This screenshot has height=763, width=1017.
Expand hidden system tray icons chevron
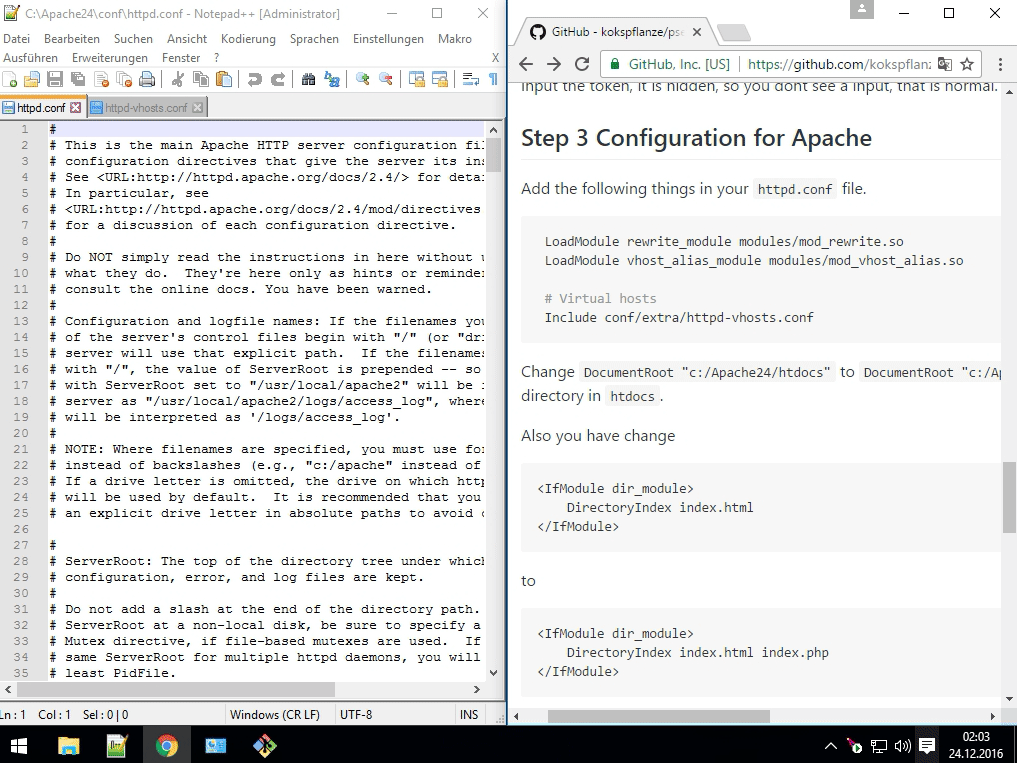[x=831, y=746]
